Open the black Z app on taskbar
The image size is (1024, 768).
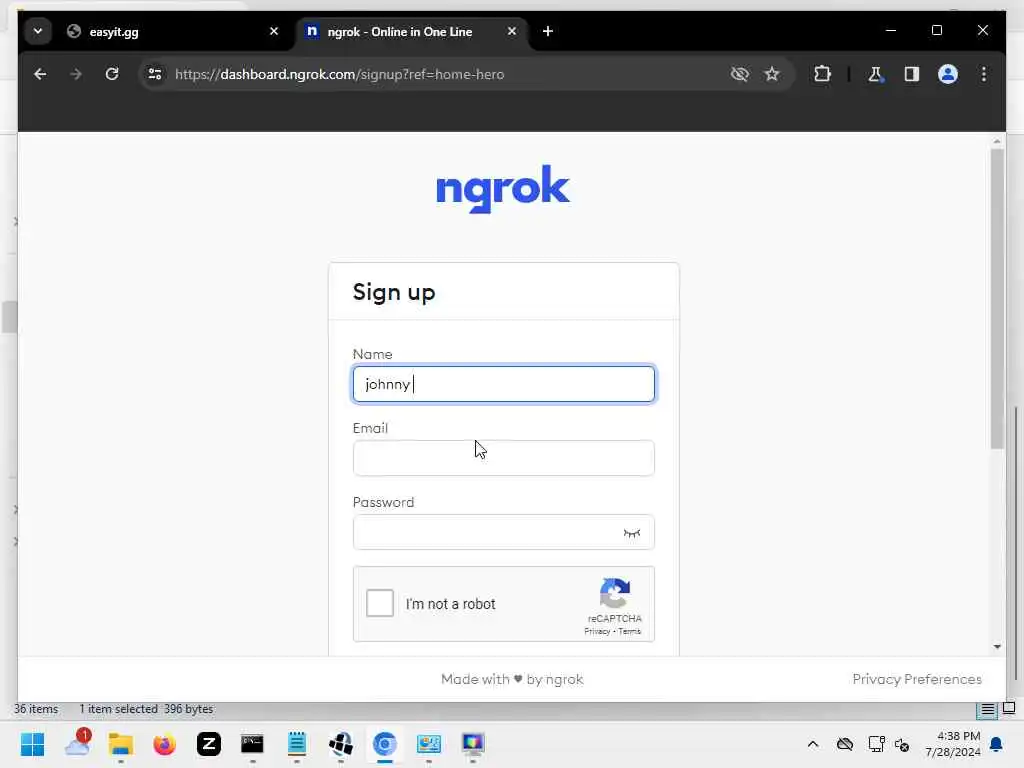tap(209, 744)
